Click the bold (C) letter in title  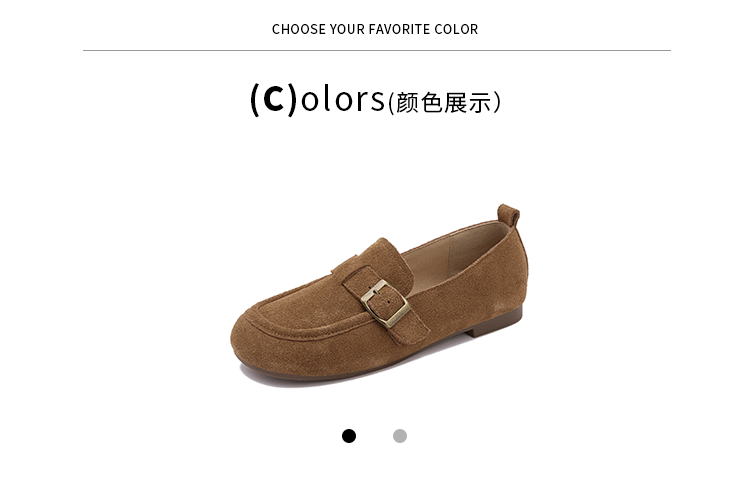click(x=275, y=99)
